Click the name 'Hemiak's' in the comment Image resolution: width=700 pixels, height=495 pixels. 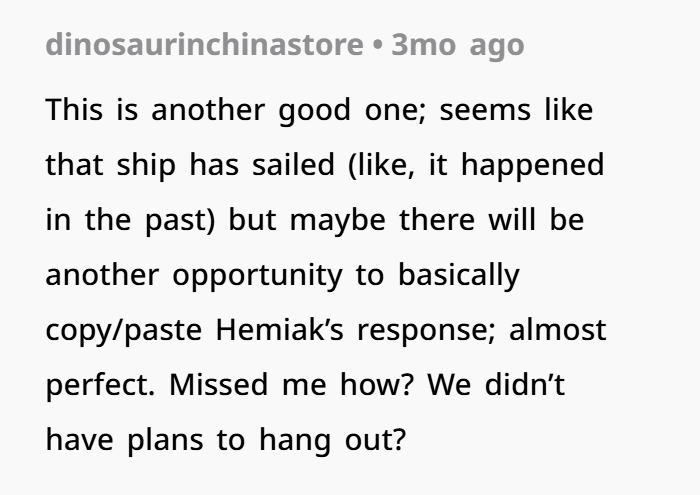pyautogui.click(x=279, y=329)
